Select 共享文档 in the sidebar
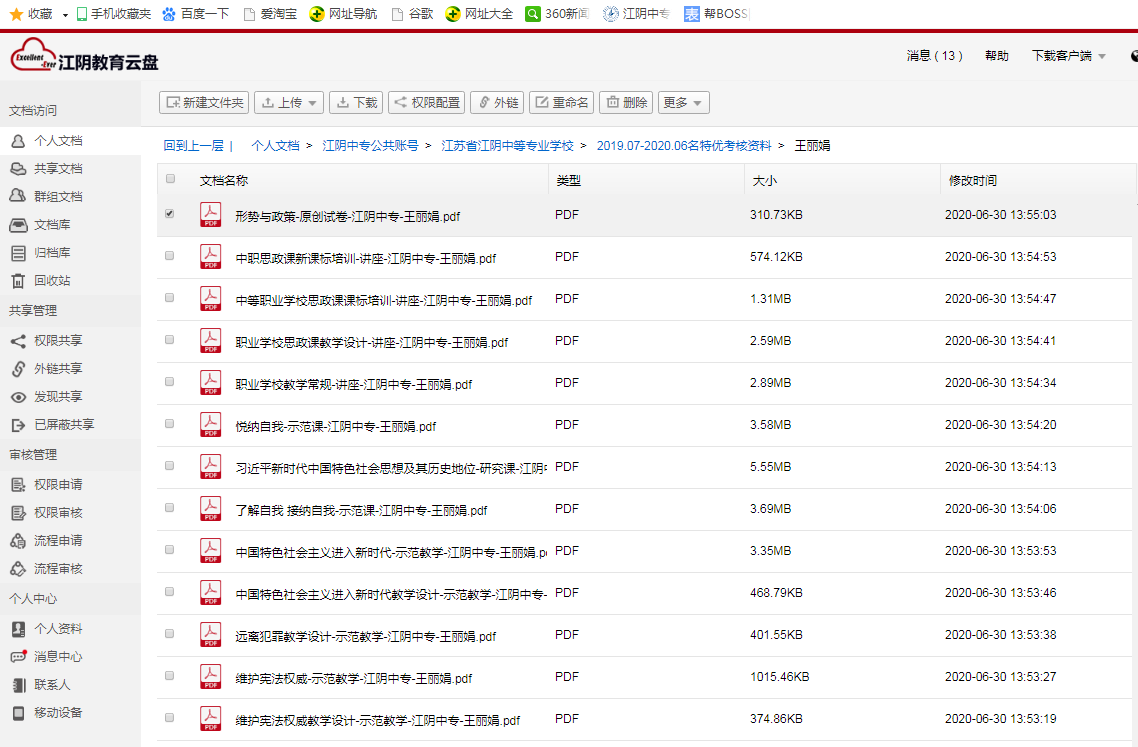 pos(58,169)
